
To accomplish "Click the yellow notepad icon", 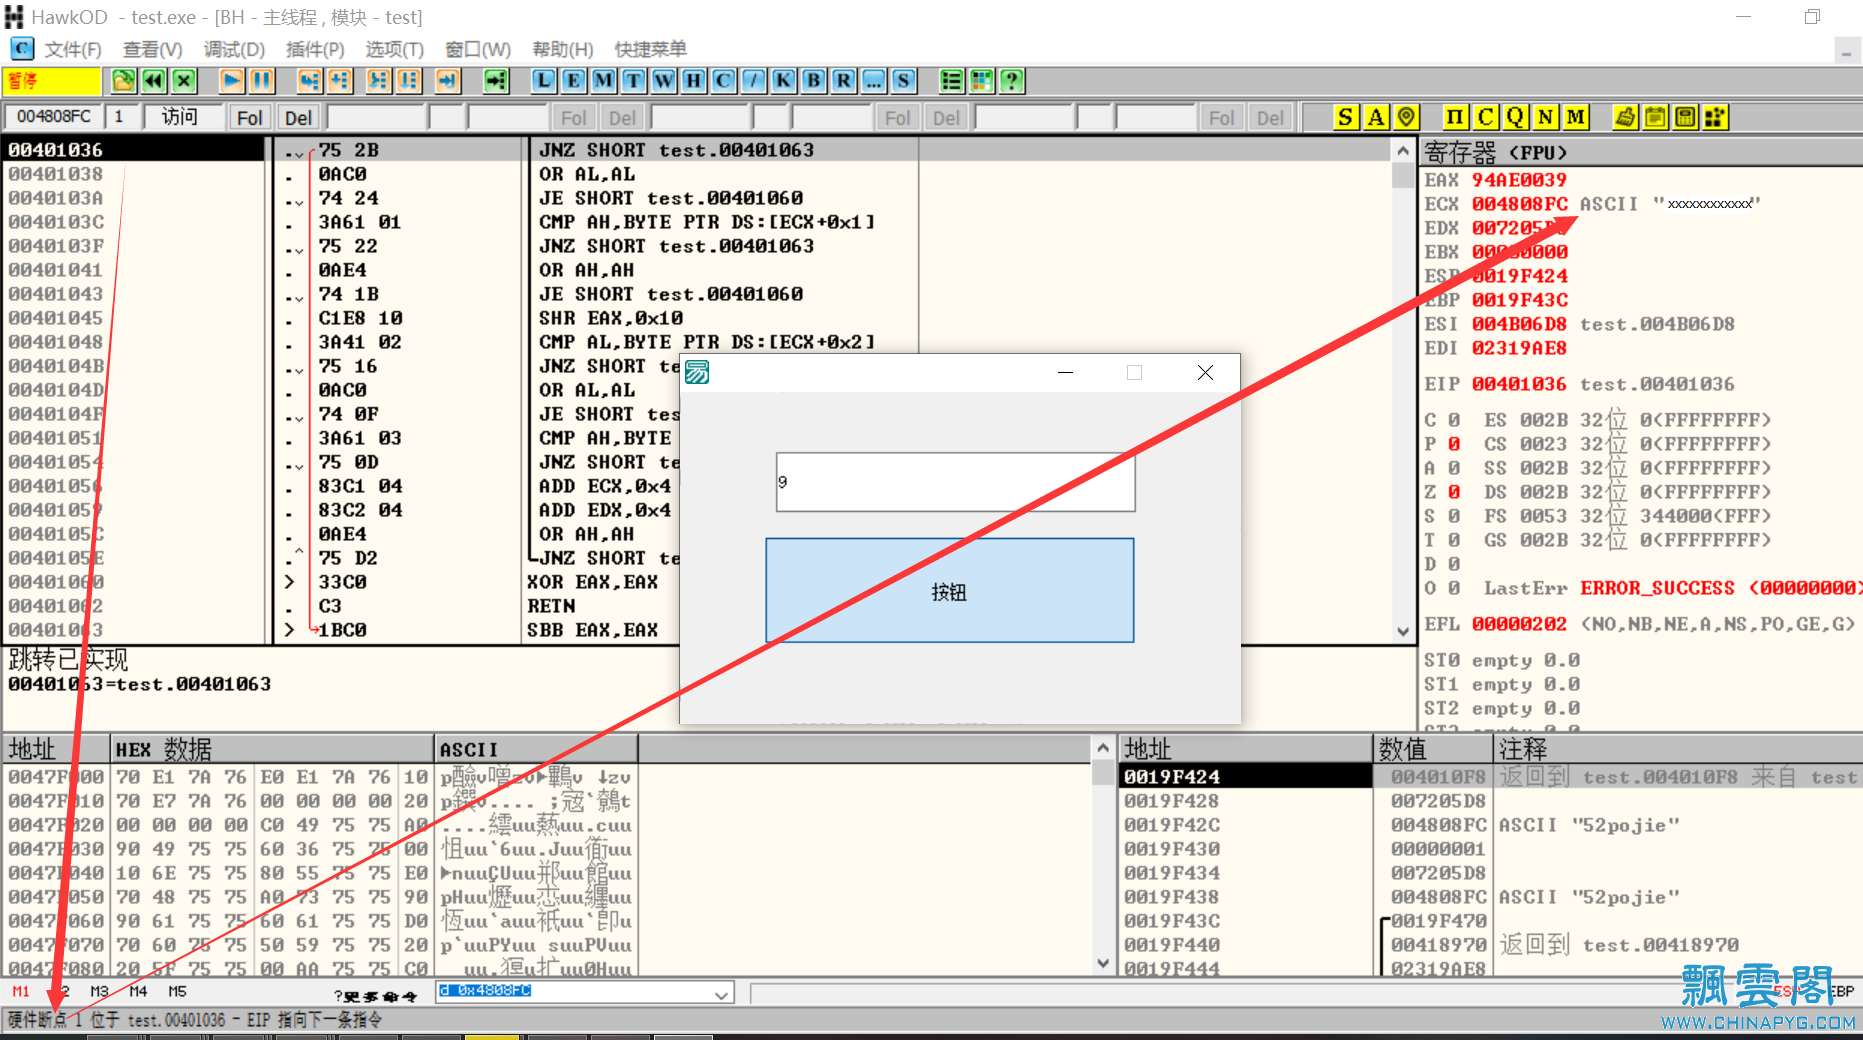I will point(1655,117).
